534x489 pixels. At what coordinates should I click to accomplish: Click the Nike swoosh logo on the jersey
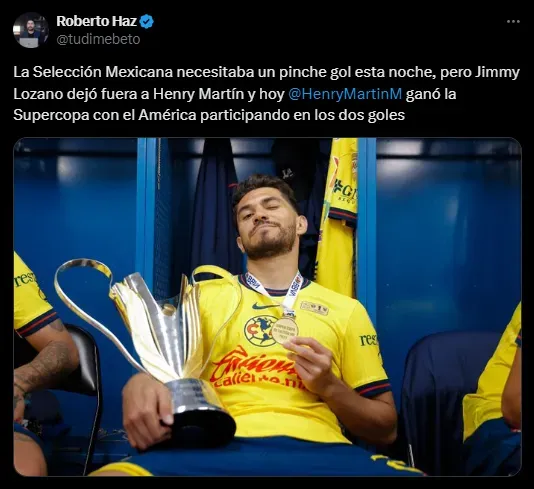coord(263,306)
